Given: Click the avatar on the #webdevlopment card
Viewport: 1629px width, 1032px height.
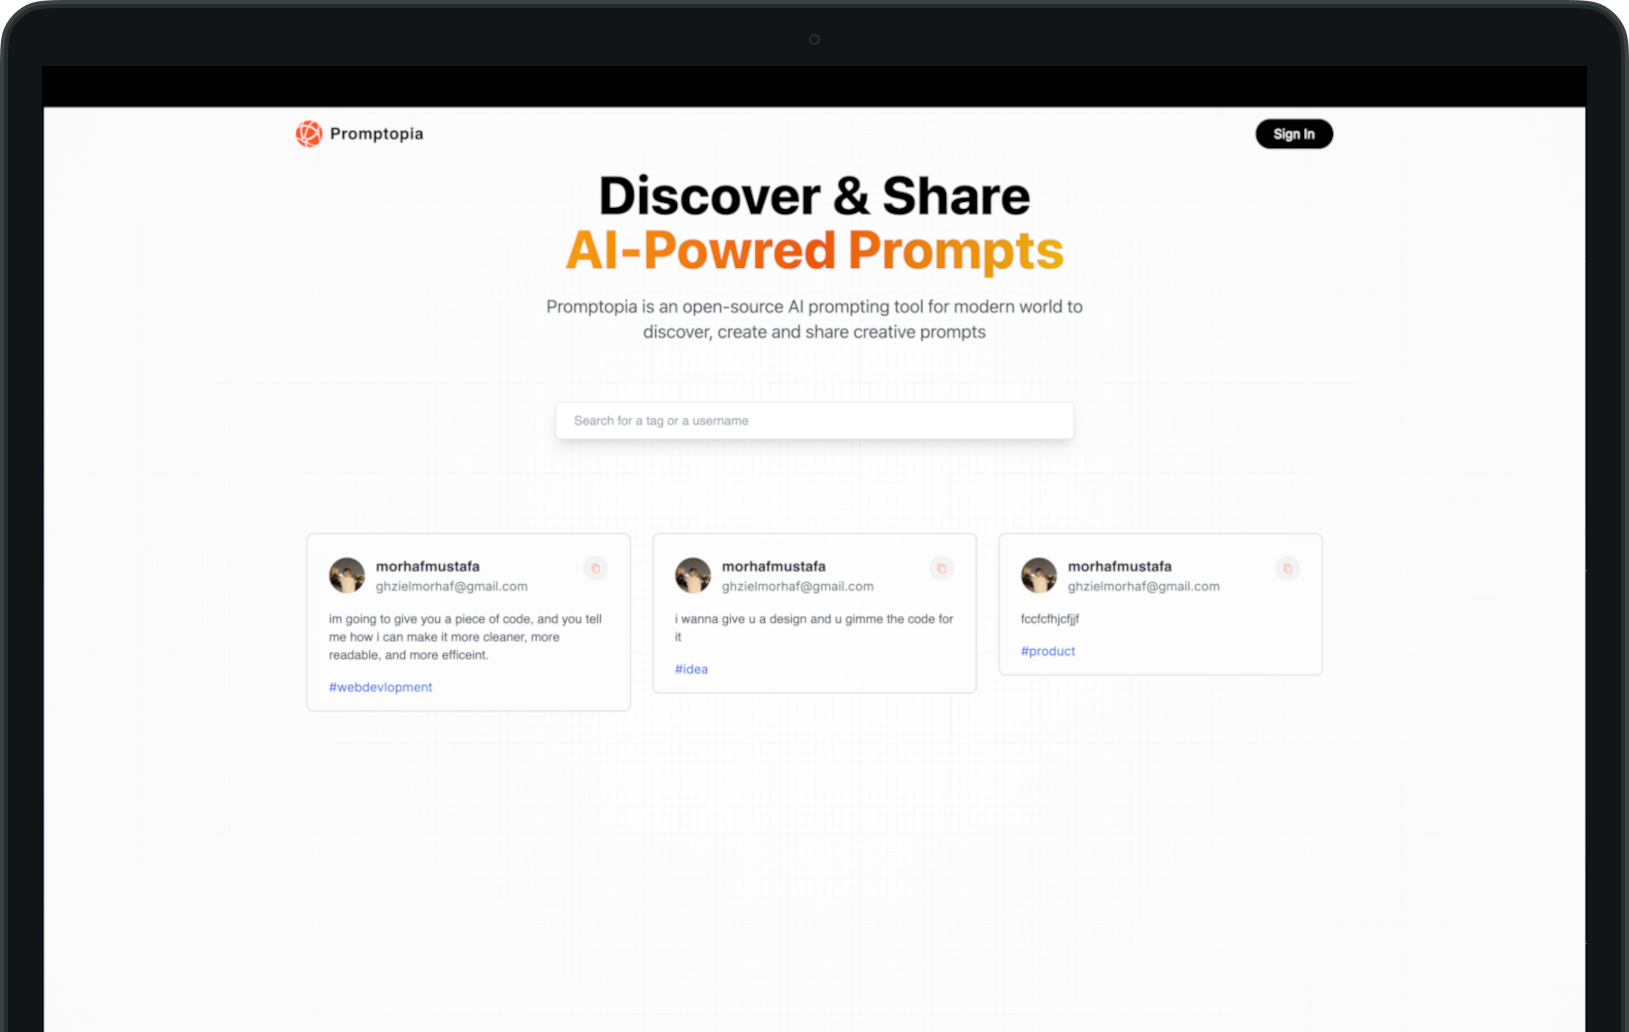Looking at the screenshot, I should pyautogui.click(x=346, y=575).
